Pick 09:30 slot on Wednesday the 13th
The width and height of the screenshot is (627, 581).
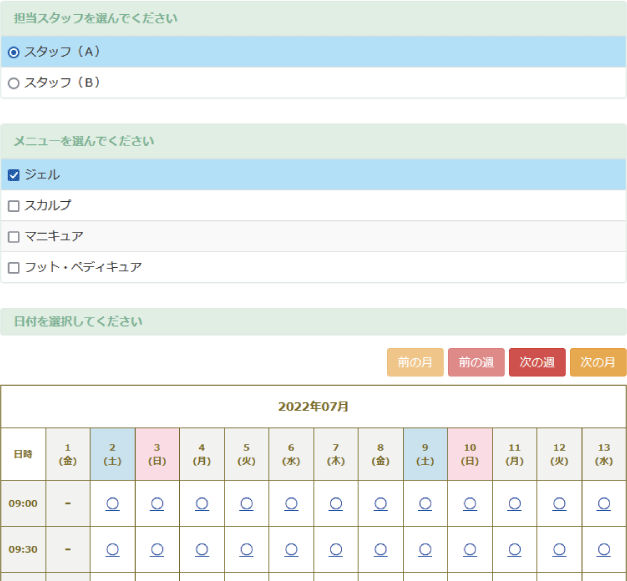604,549
